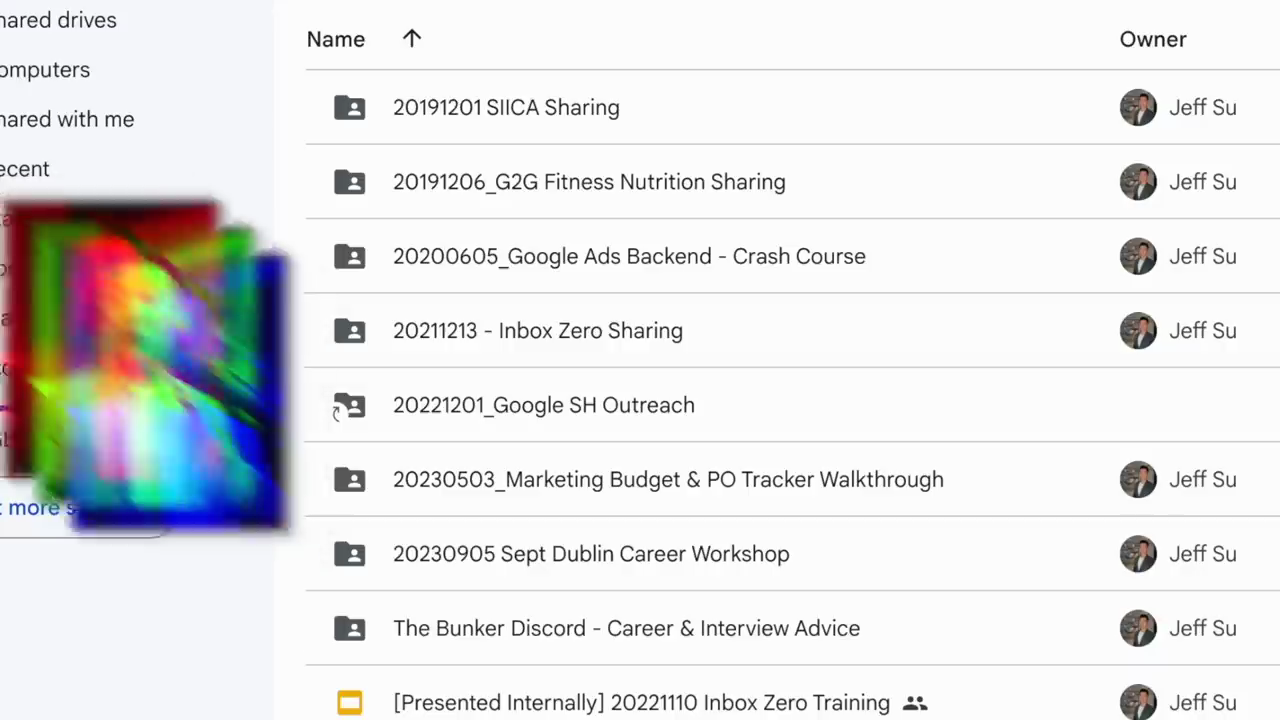Click the Owner column header

(1153, 39)
